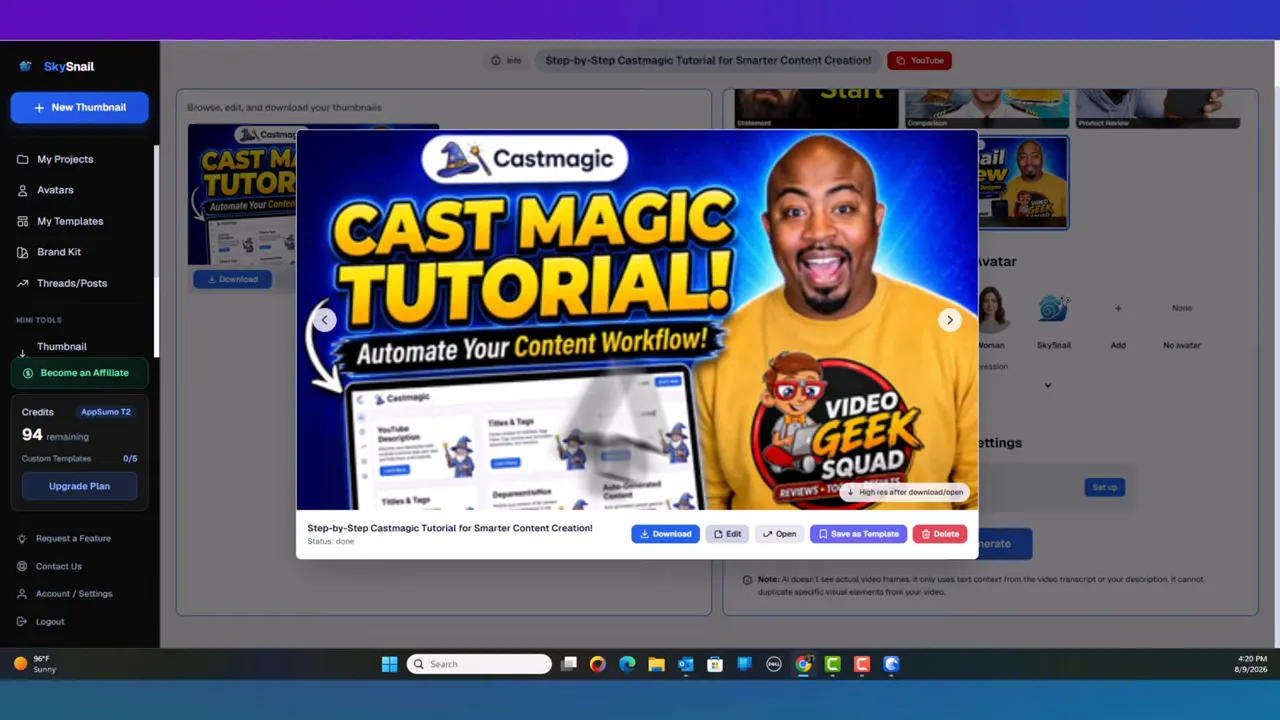Viewport: 1280px width, 720px height.
Task: Click the AppSumo T2 plan badge
Action: pyautogui.click(x=106, y=412)
